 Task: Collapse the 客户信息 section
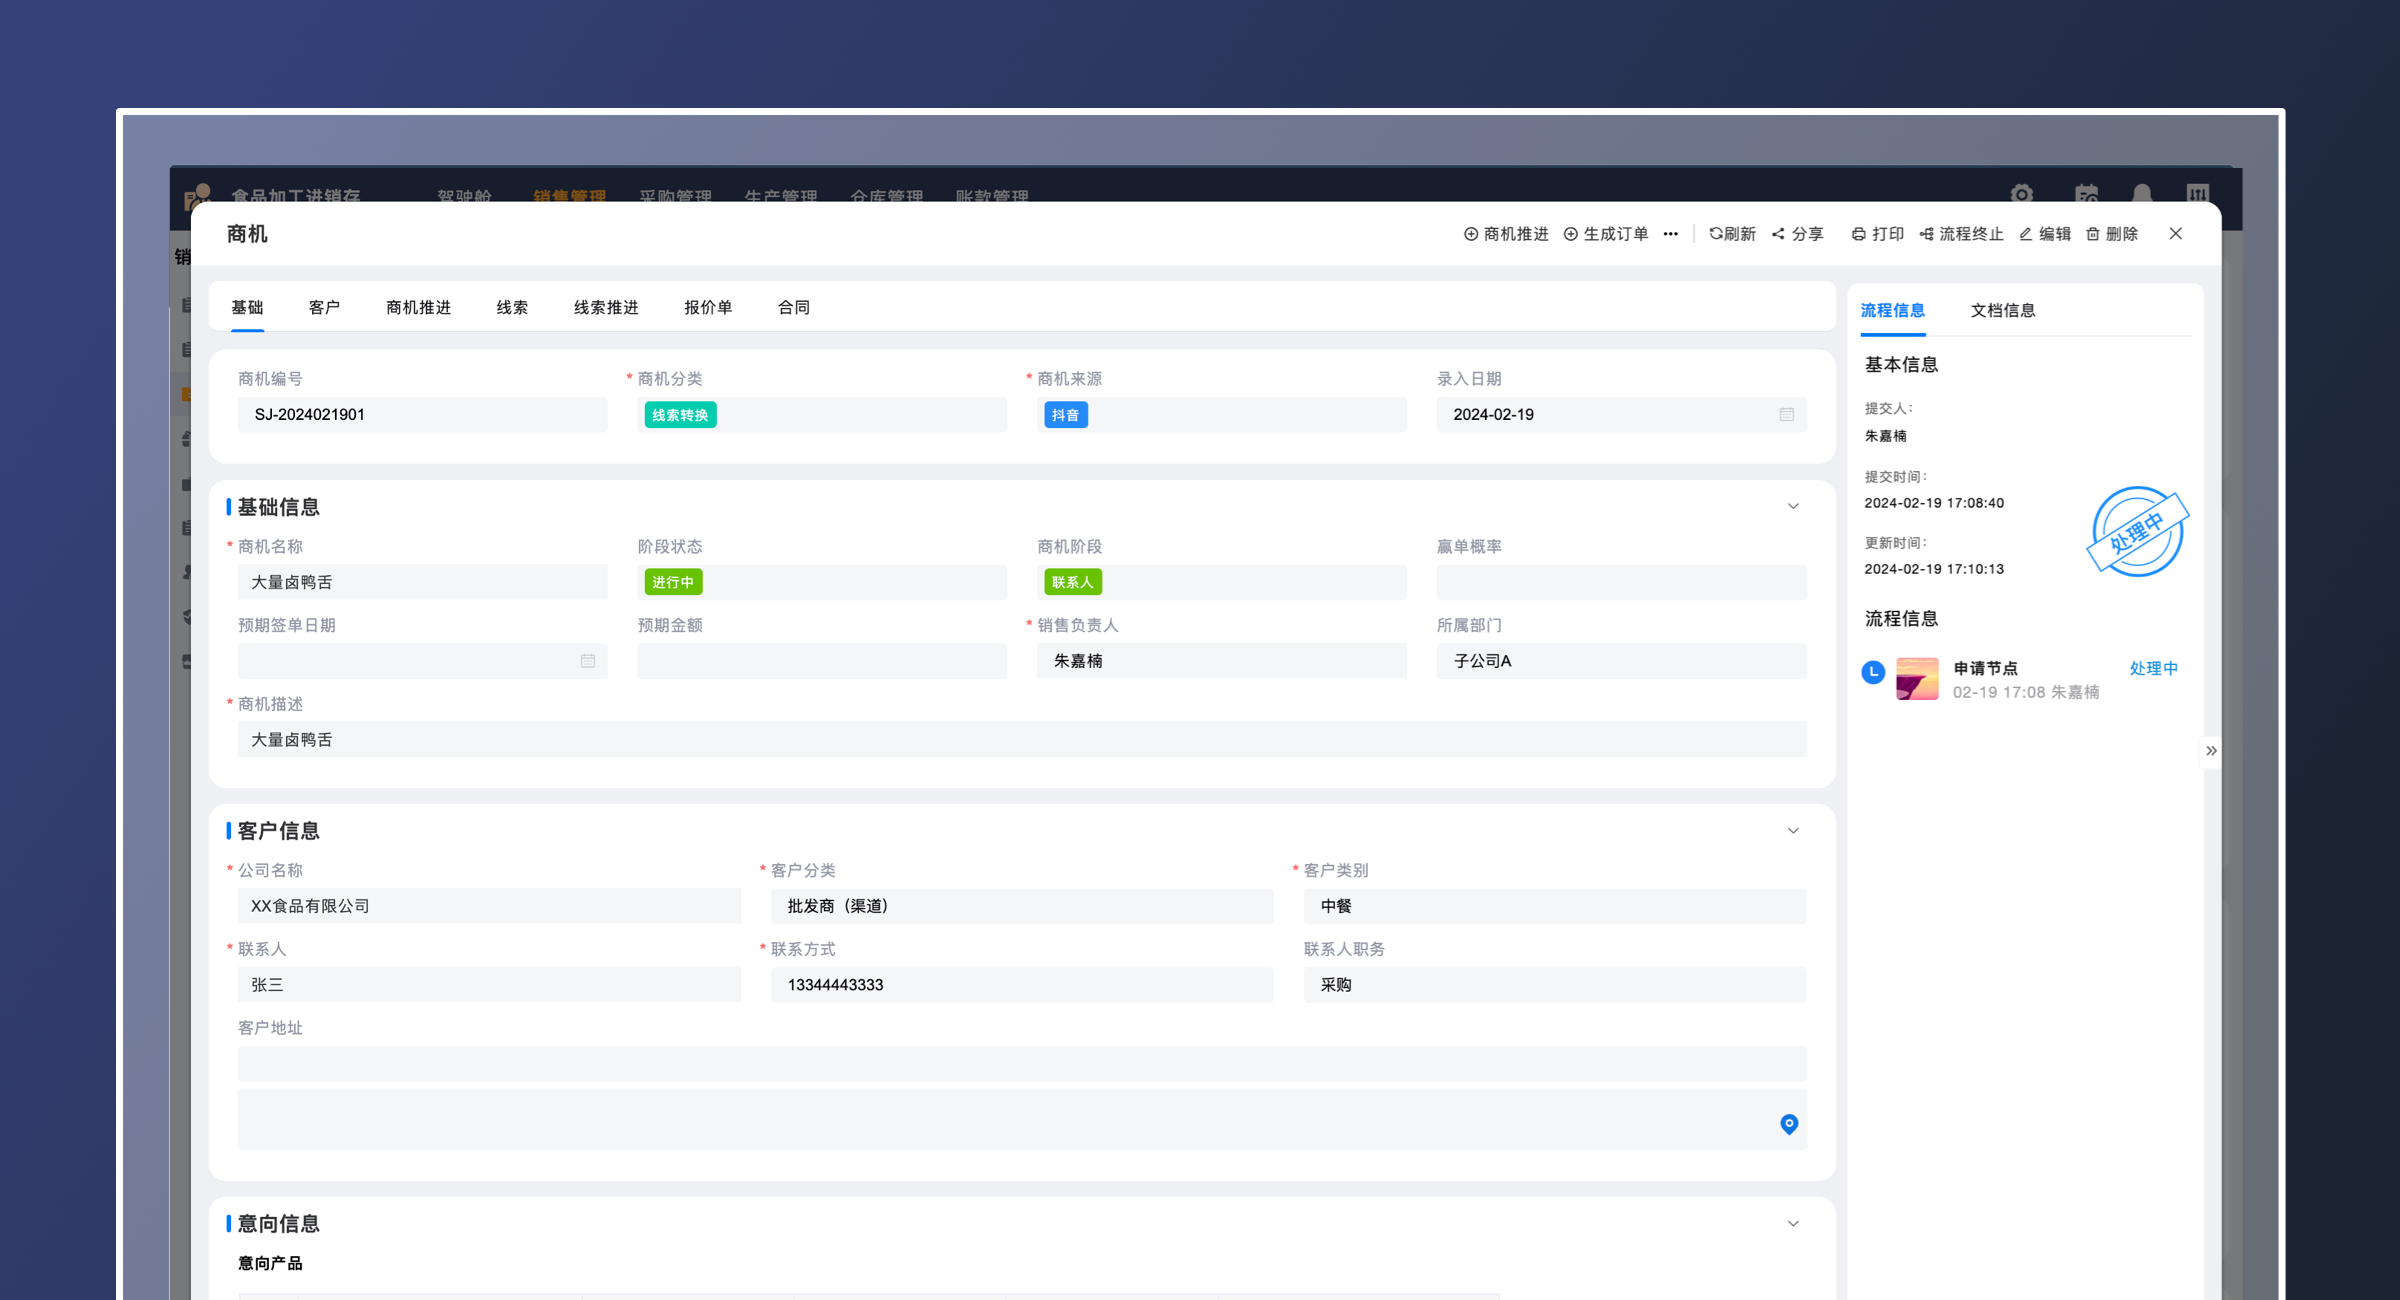[1793, 831]
